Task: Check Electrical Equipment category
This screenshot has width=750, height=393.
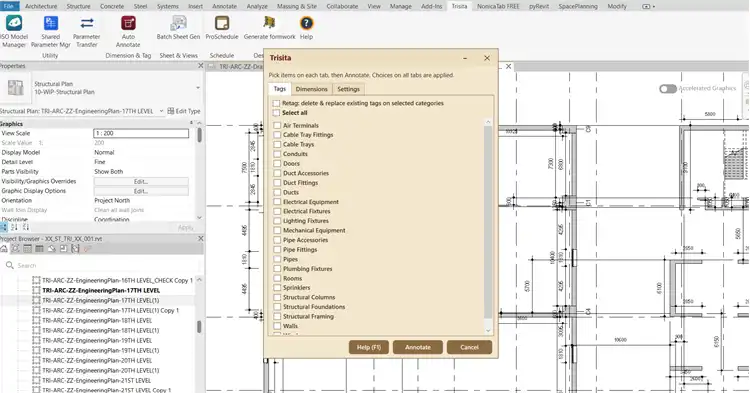Action: point(277,202)
